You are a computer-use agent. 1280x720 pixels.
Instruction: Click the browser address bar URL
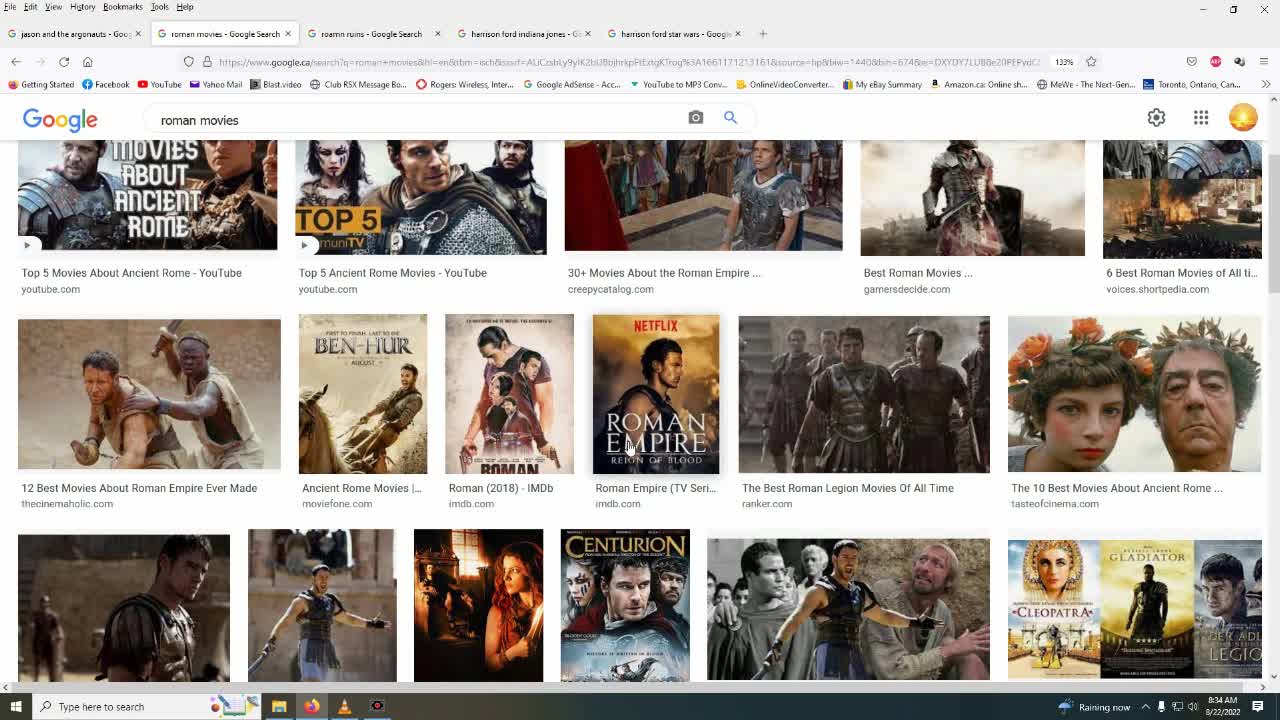click(x=629, y=62)
